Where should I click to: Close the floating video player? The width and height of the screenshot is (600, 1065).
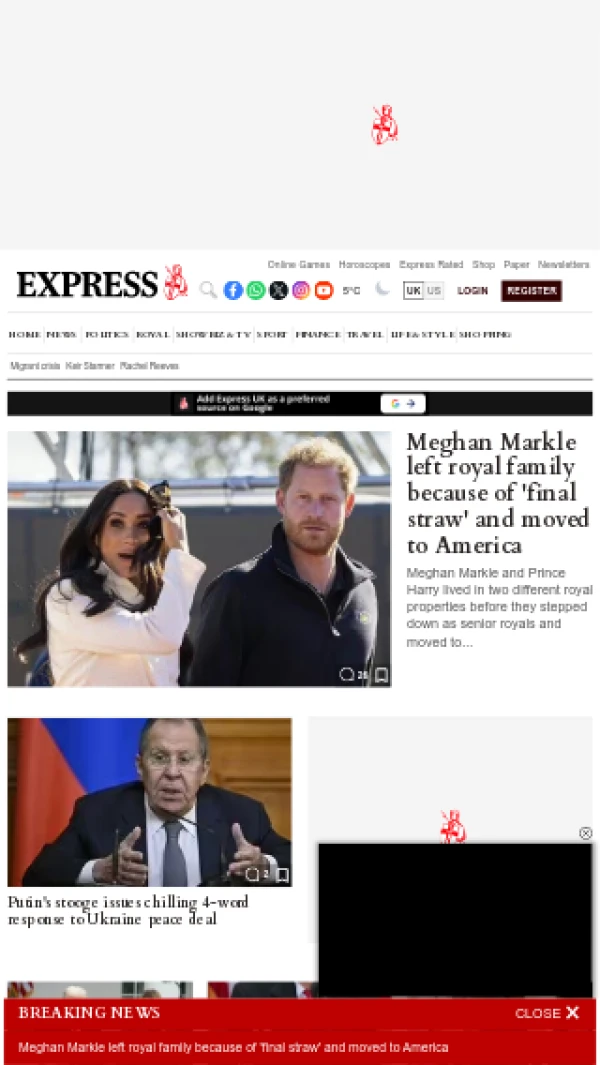tap(586, 833)
